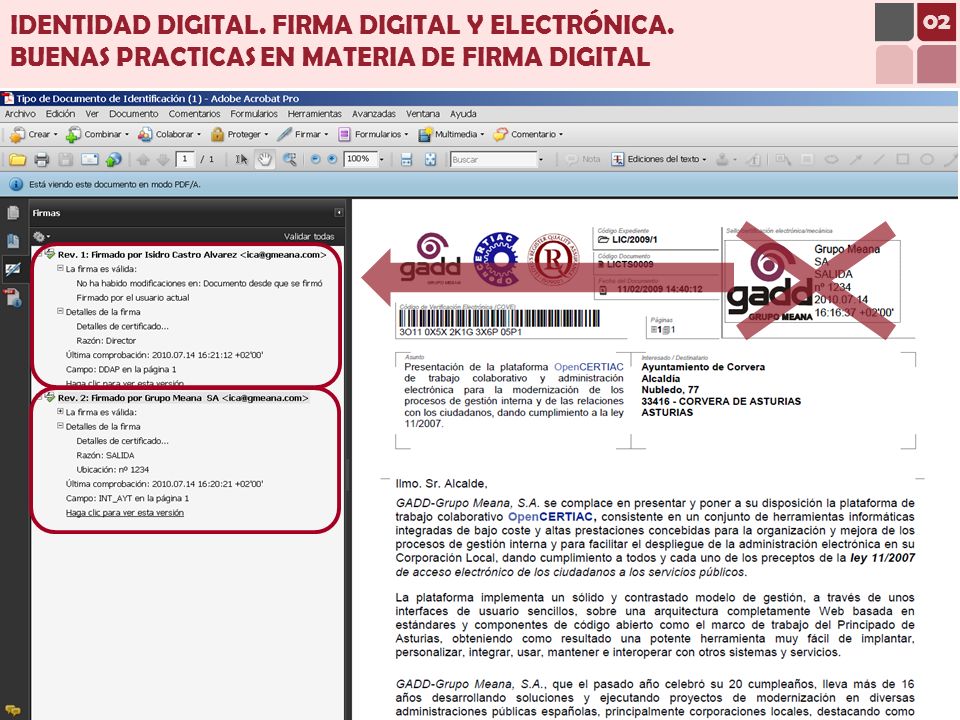Viewport: 960px width, 720px height.
Task: Open the Bookmarks panel icon in sidebar
Action: (x=13, y=241)
